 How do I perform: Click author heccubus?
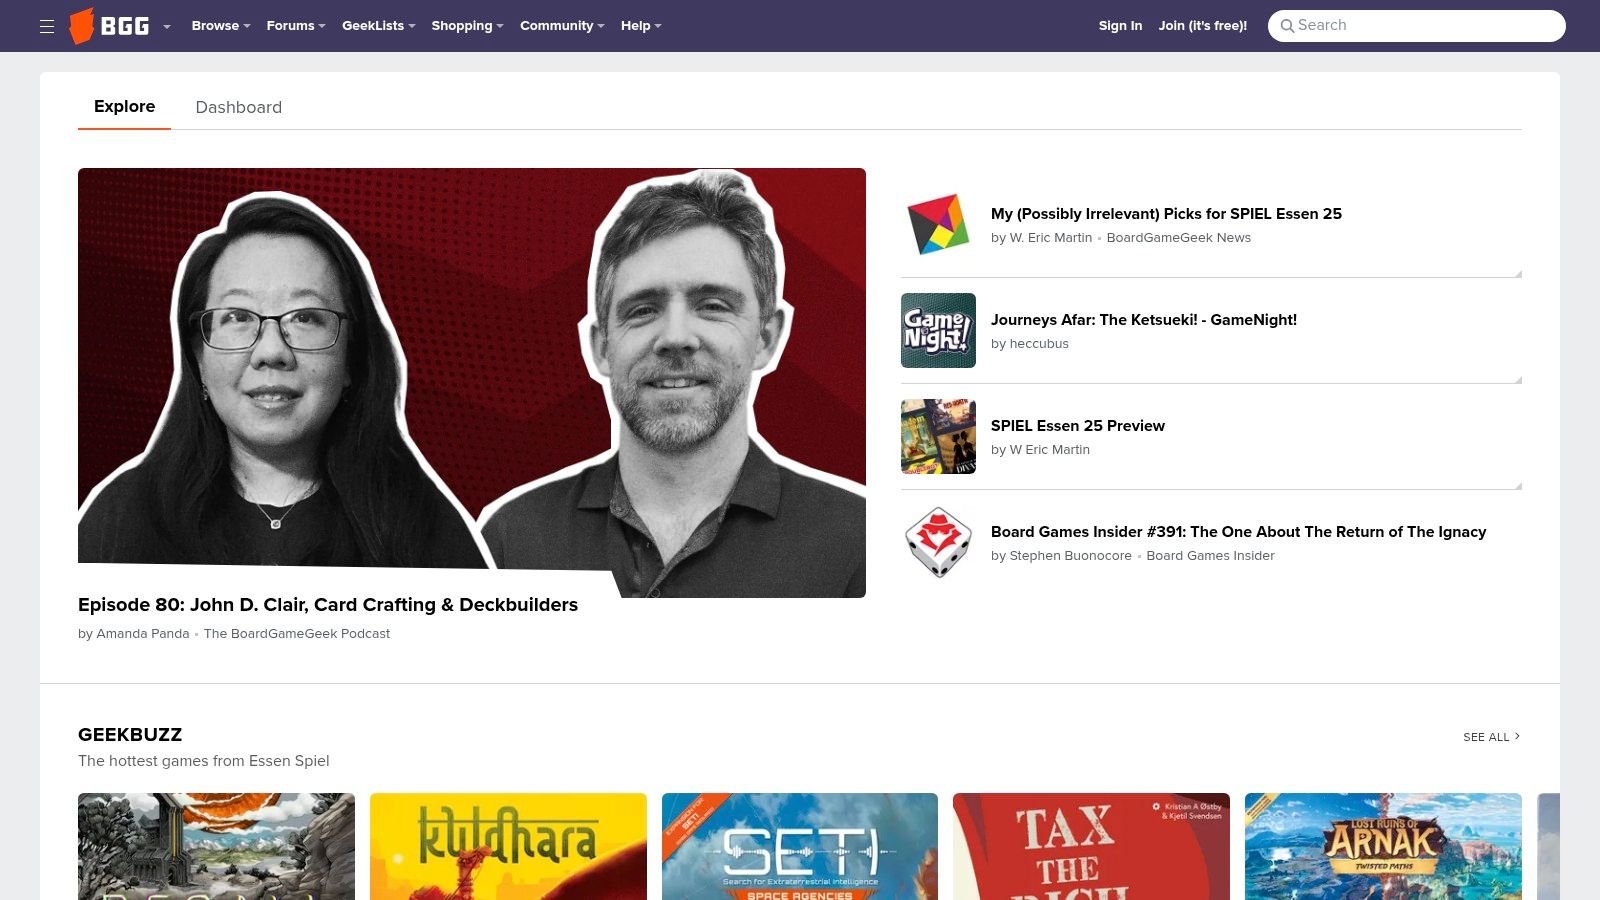click(1039, 344)
